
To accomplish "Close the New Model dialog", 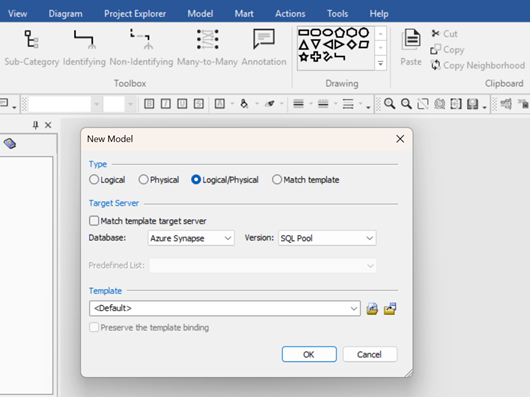I will click(x=400, y=139).
